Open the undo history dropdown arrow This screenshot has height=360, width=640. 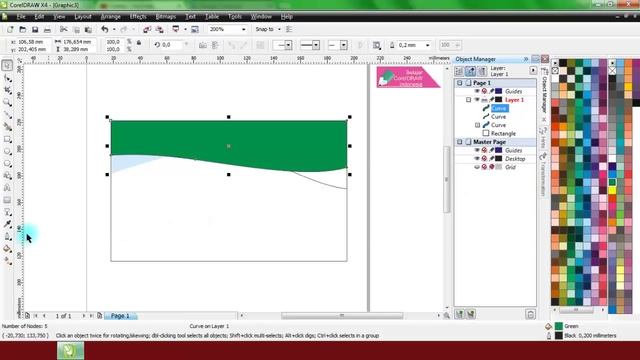click(x=114, y=29)
